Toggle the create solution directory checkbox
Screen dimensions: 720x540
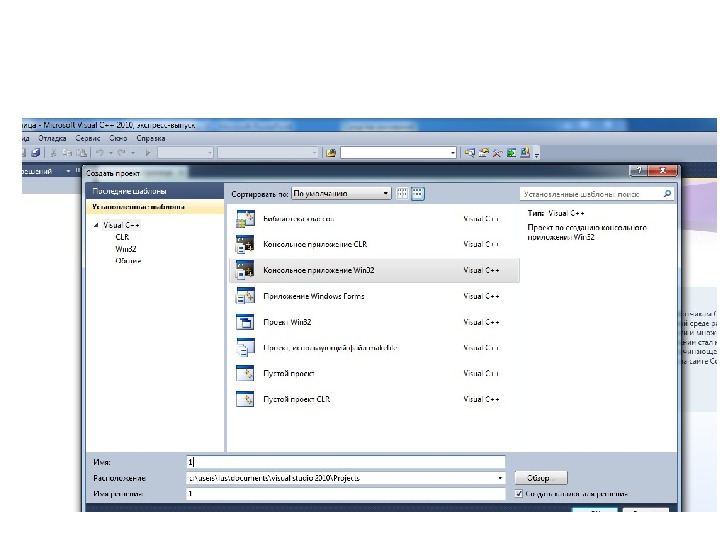click(519, 494)
